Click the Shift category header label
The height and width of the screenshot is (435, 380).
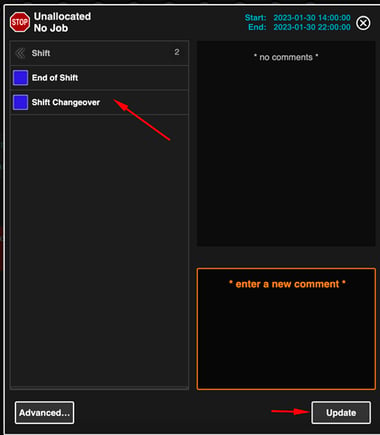[x=41, y=53]
